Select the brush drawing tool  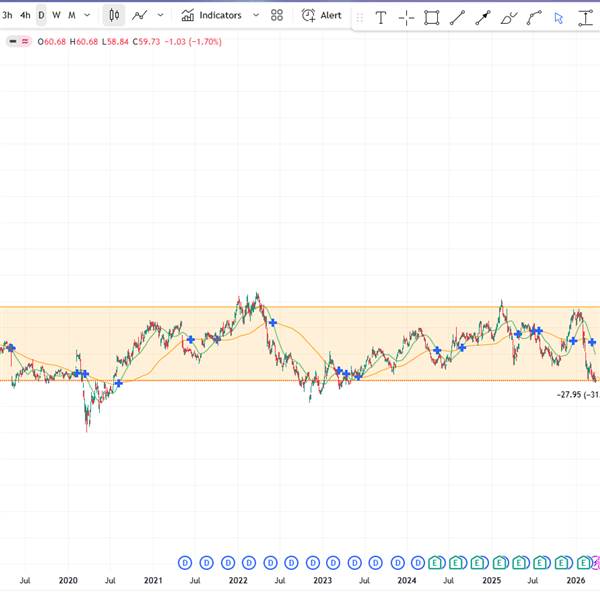(x=509, y=17)
